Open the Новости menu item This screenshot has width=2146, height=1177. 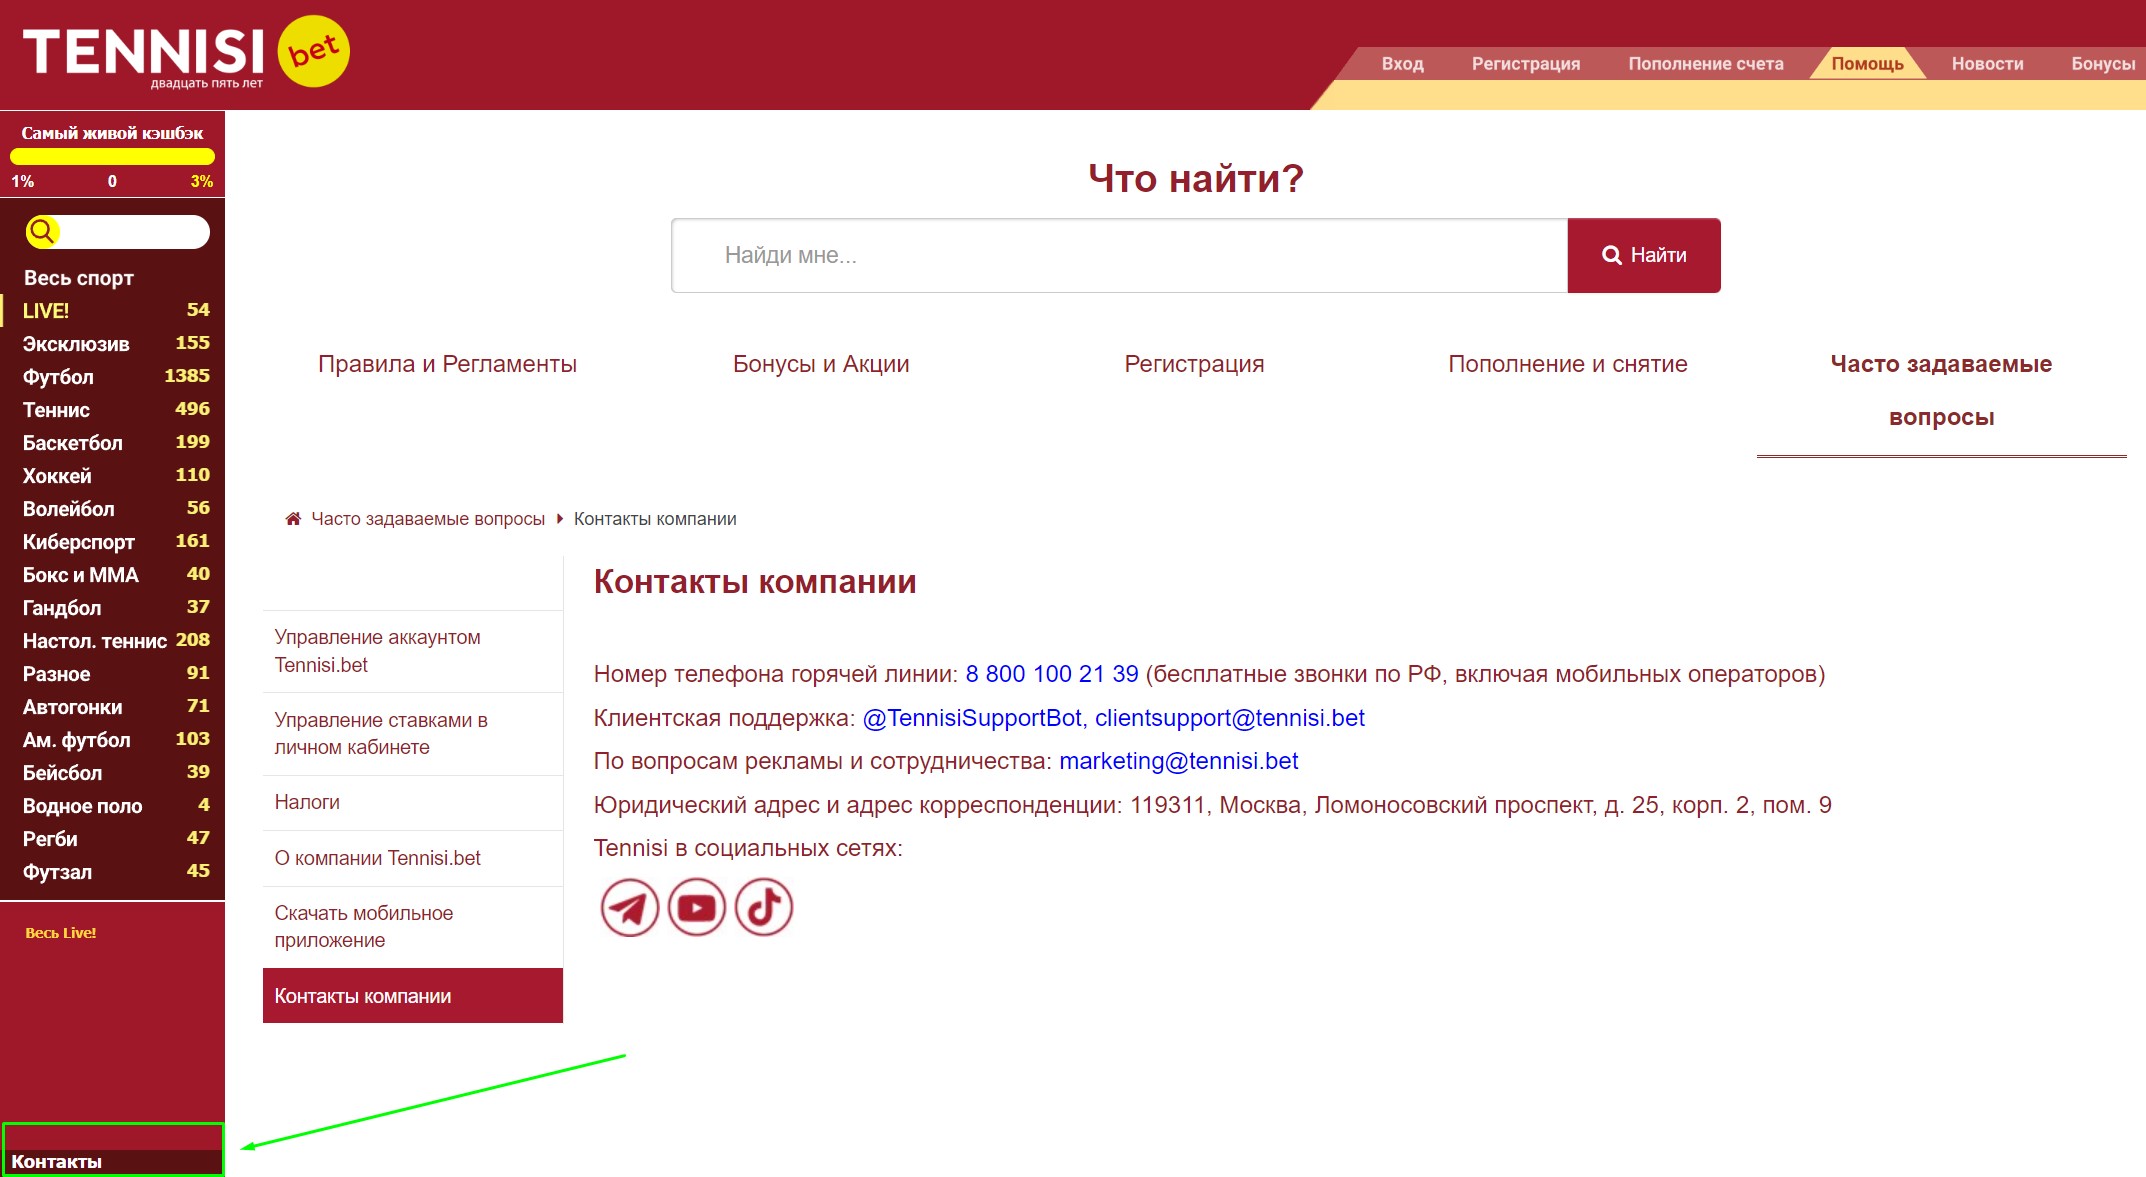1986,62
